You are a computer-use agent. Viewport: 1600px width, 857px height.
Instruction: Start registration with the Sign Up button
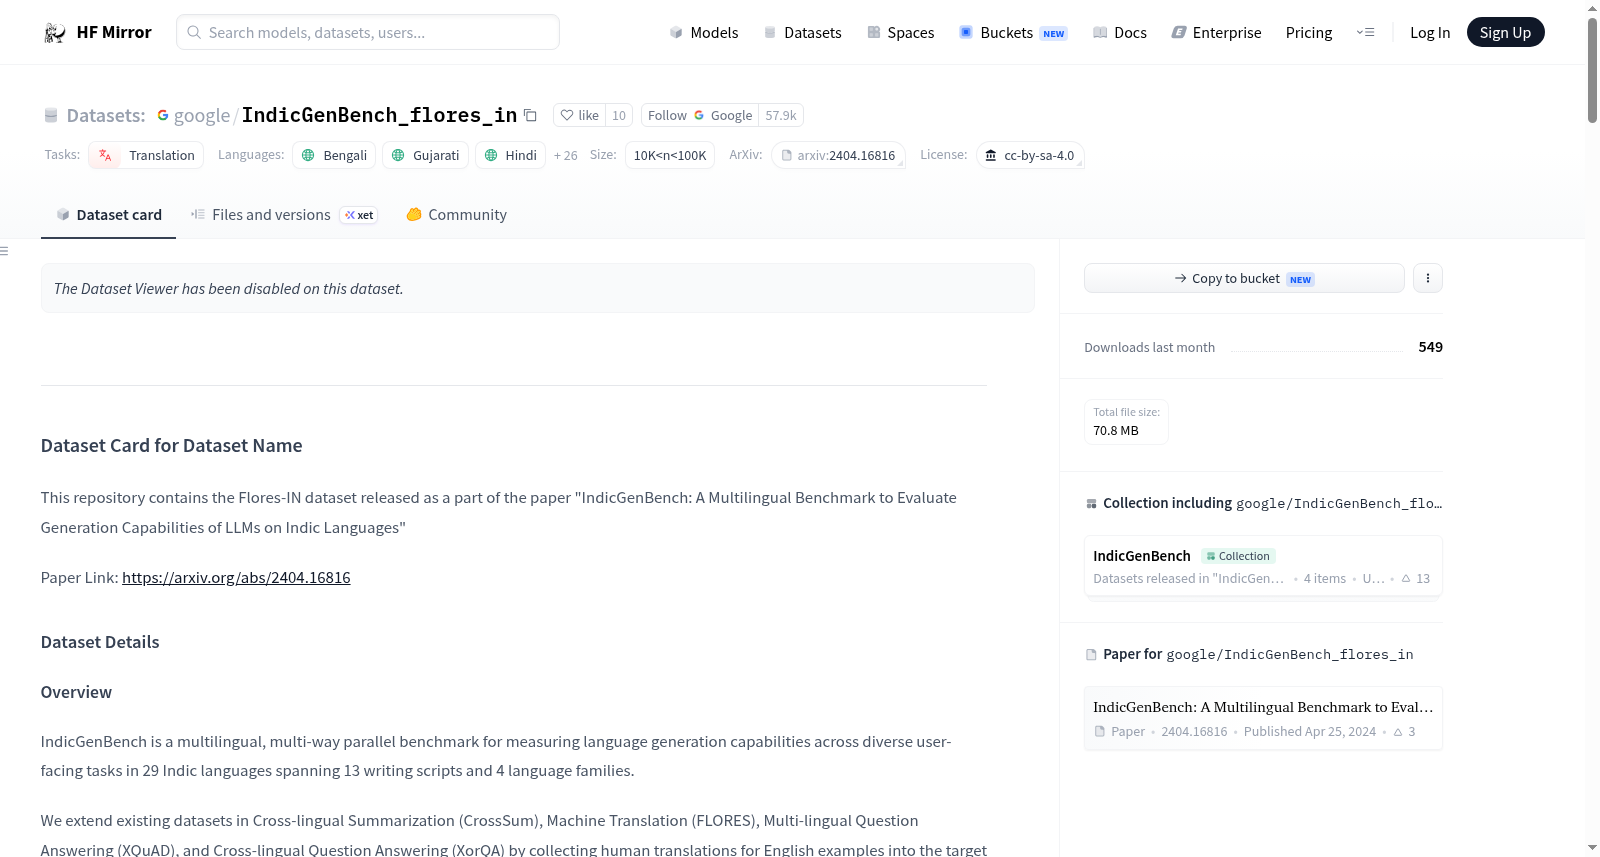point(1505,32)
